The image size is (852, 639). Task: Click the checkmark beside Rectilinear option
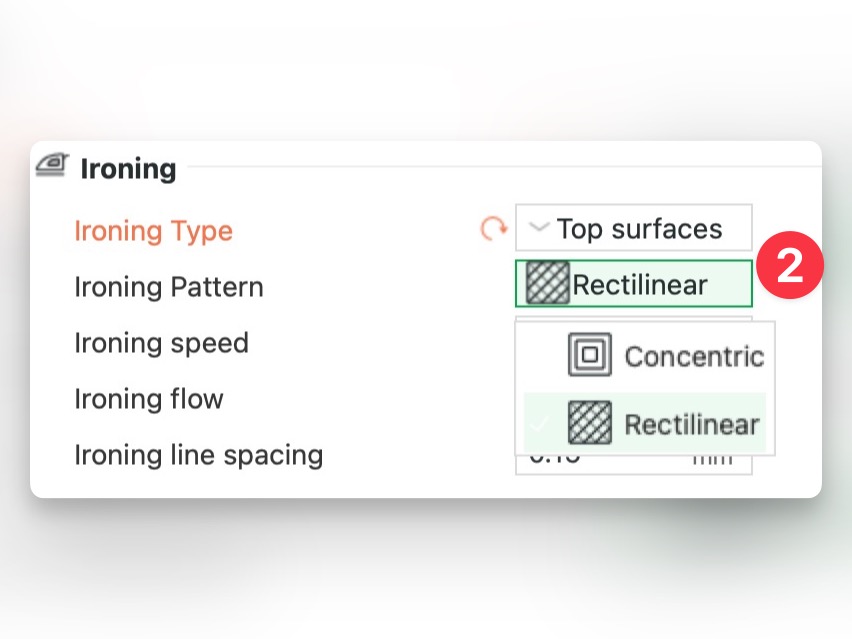pos(541,424)
